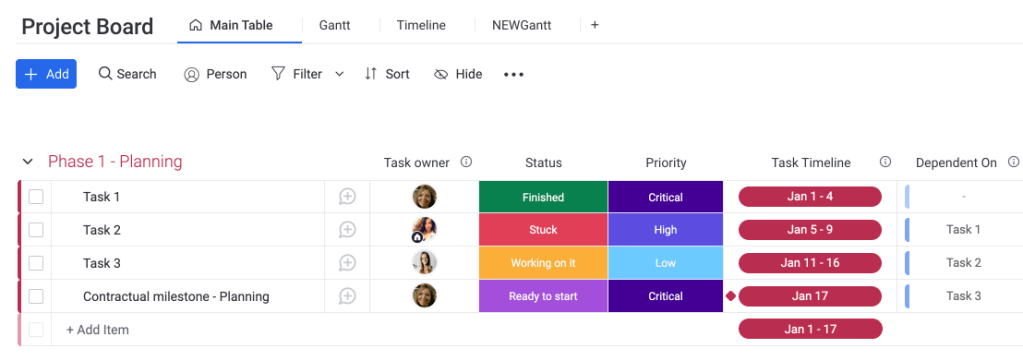Open the Sort options
The height and width of the screenshot is (361, 1023).
pos(387,74)
